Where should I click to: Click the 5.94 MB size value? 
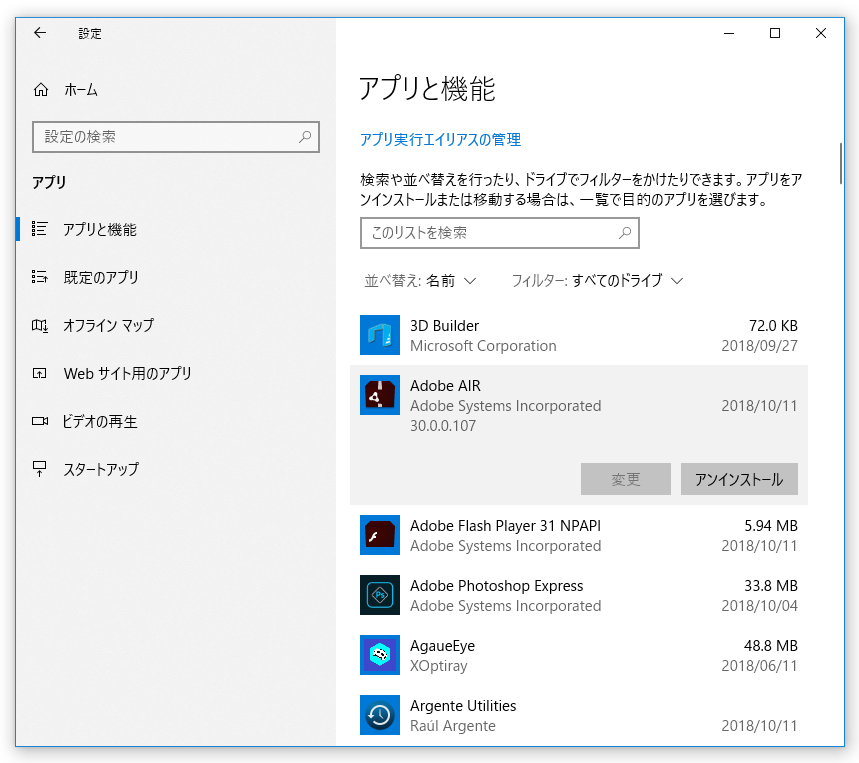click(771, 526)
